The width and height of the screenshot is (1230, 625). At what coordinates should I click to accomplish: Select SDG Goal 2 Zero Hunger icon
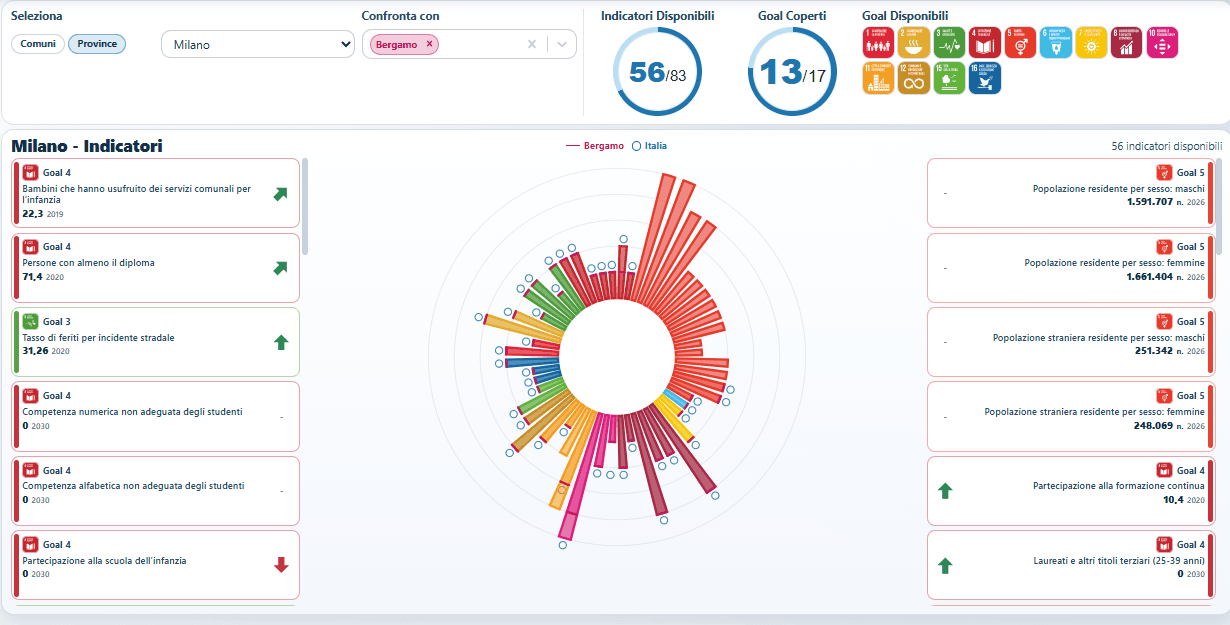pos(914,43)
